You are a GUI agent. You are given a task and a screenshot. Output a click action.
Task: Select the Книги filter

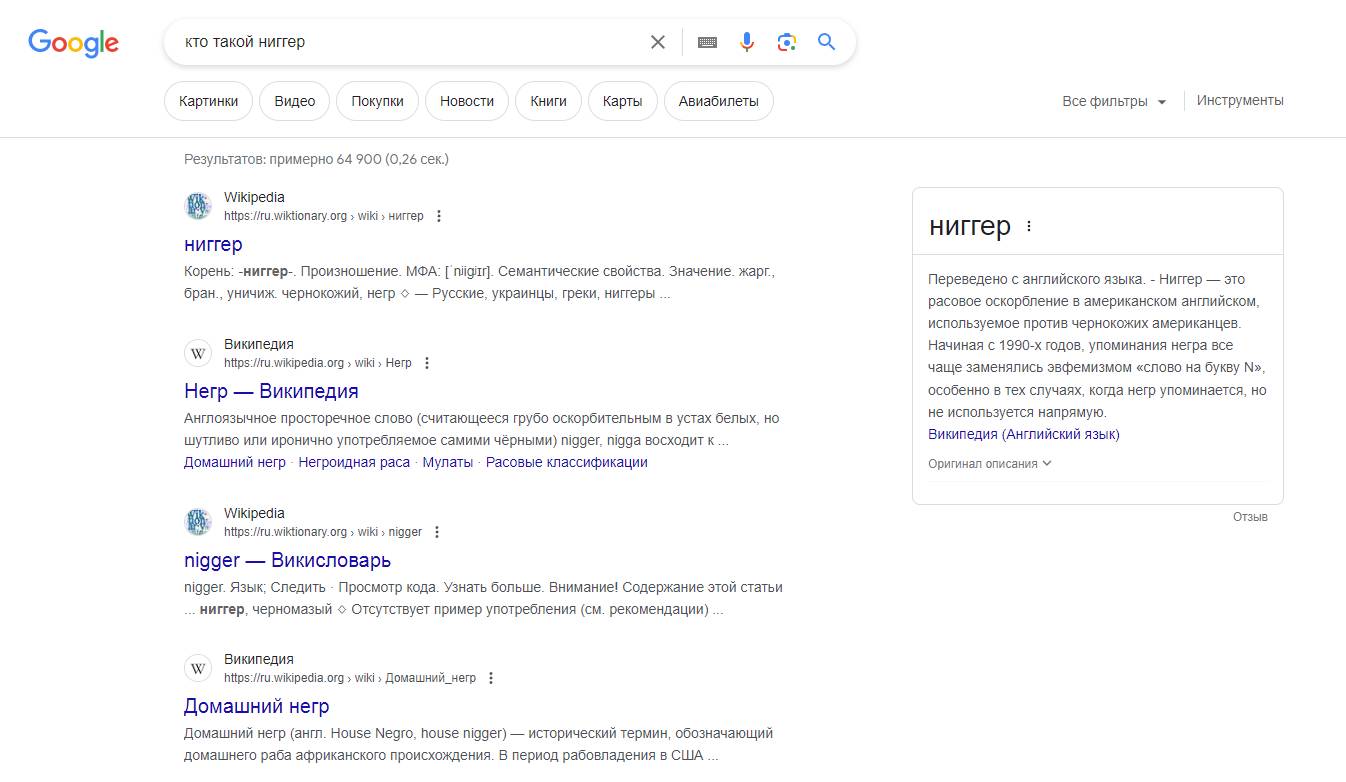pos(549,101)
